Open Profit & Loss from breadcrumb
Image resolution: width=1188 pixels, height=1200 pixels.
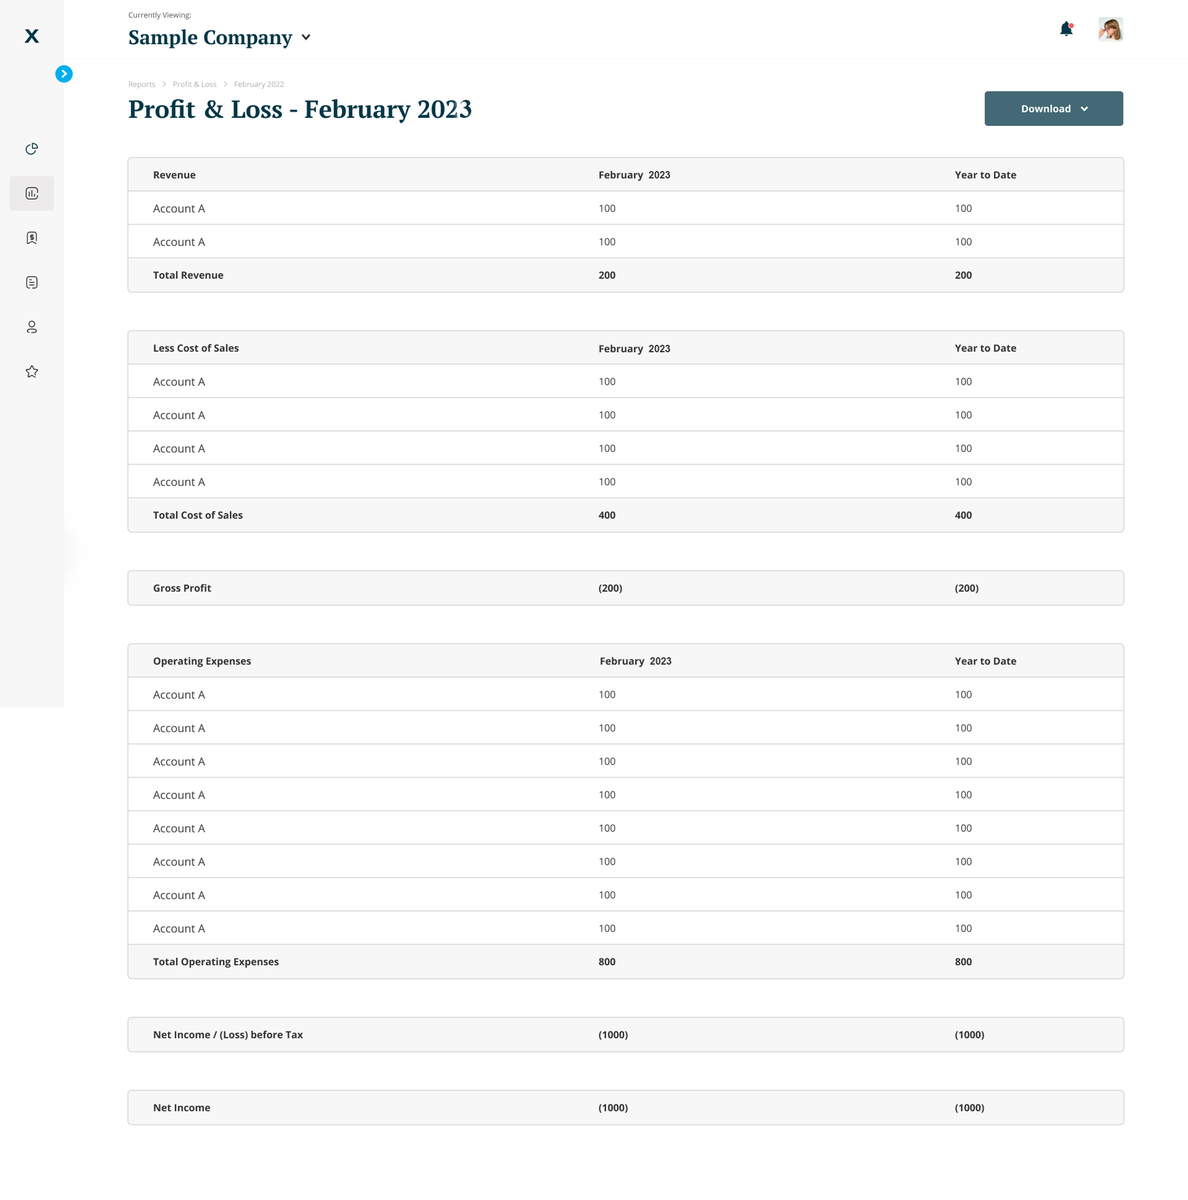coord(194,84)
